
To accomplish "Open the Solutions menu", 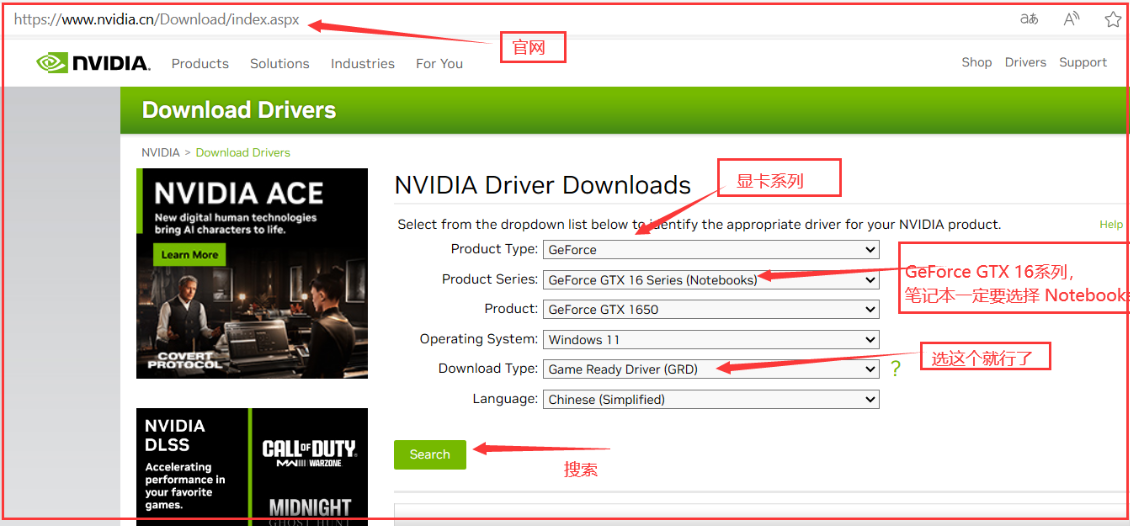I will click(280, 63).
